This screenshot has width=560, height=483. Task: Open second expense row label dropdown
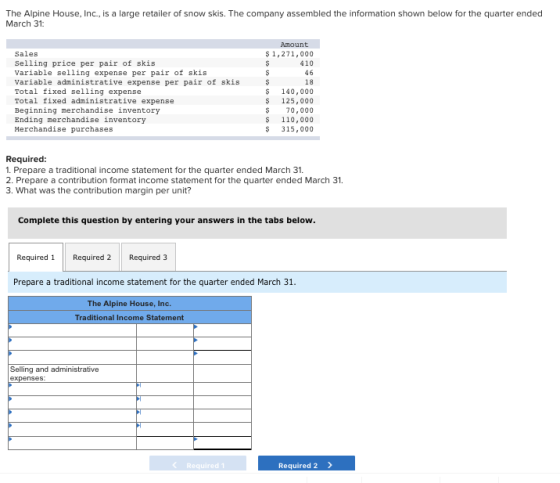pos(72,402)
